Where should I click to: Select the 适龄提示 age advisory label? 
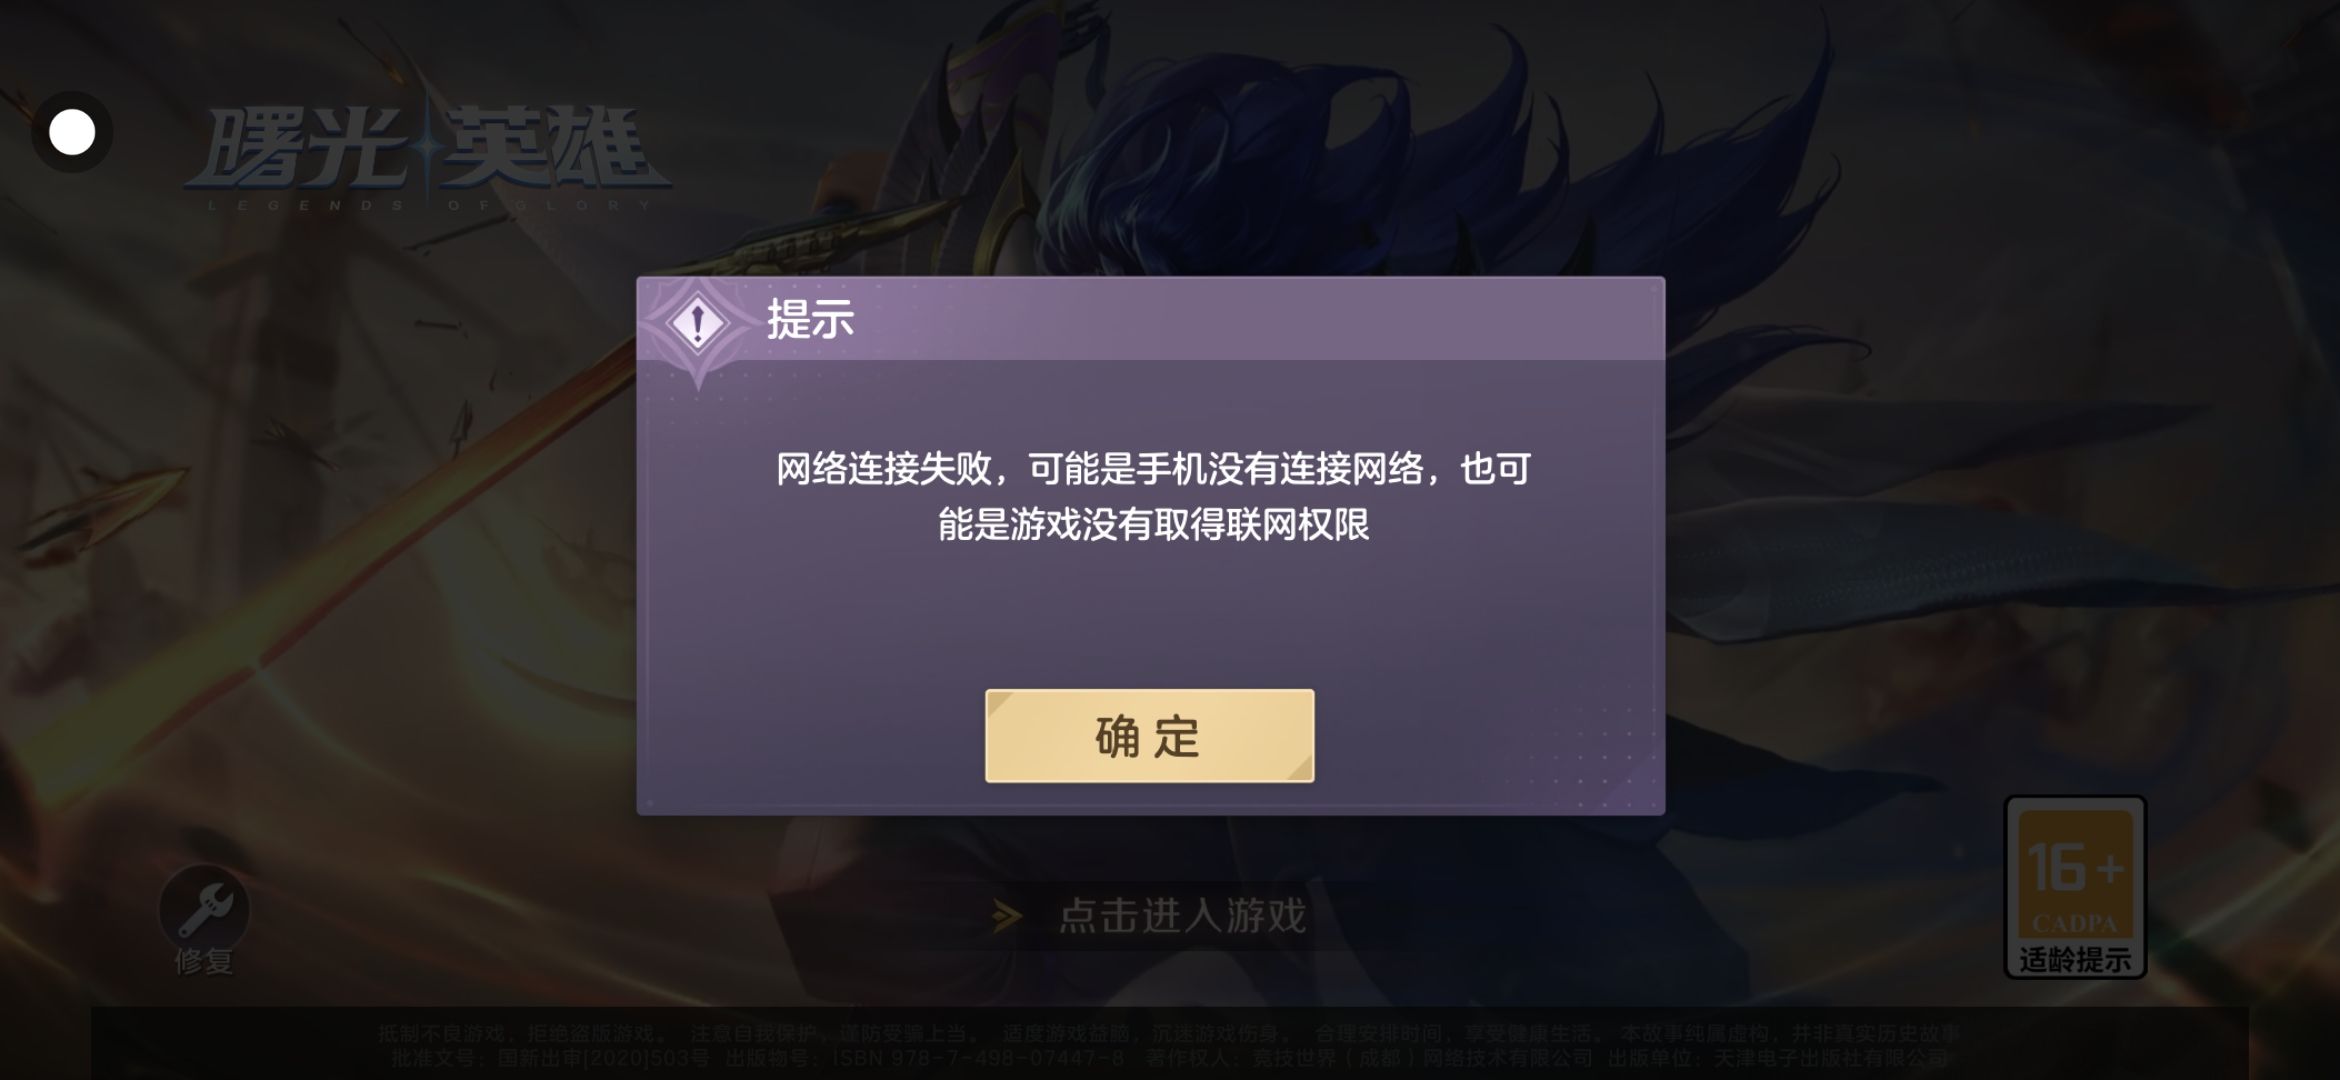pos(2075,960)
